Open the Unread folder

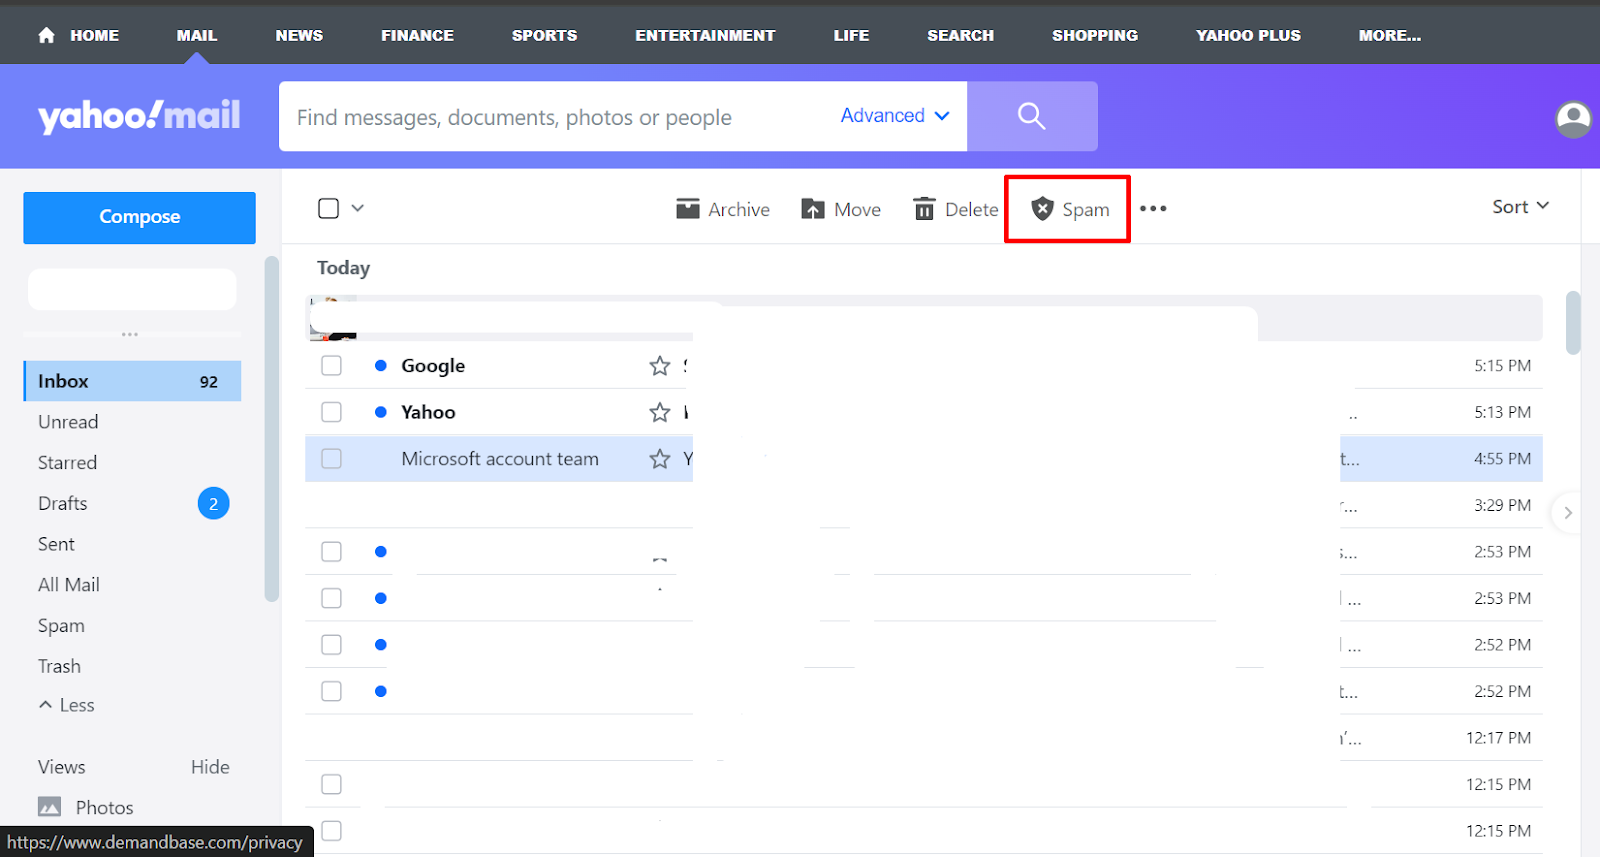pos(68,422)
